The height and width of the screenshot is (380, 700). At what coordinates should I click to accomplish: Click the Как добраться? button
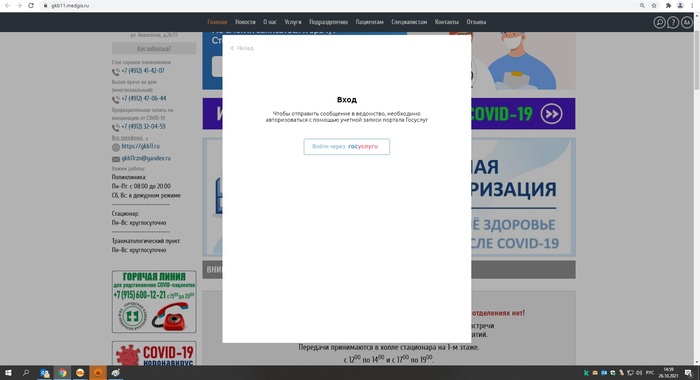(154, 48)
